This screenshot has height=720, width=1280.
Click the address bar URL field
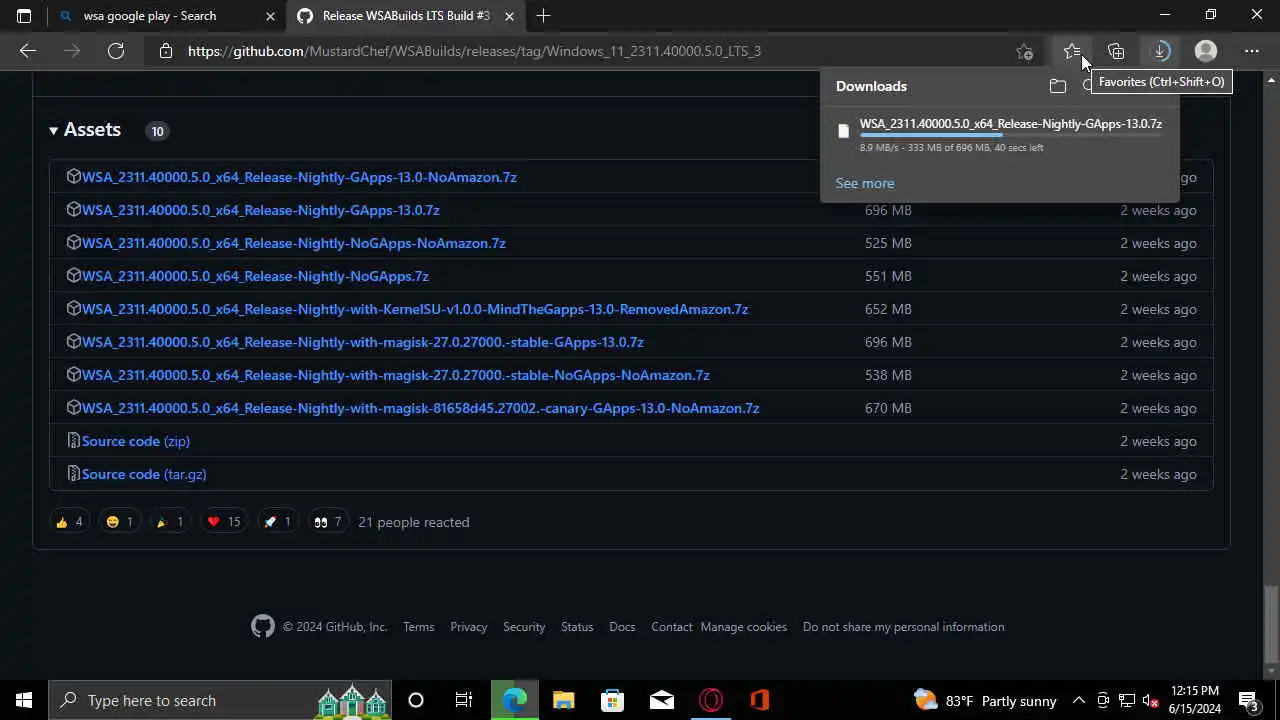tap(590, 51)
